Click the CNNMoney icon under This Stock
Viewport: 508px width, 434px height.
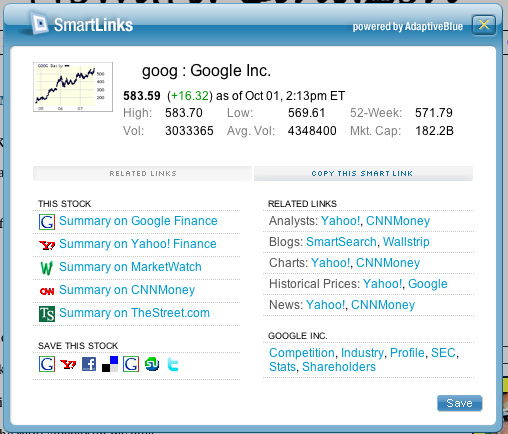pos(47,291)
